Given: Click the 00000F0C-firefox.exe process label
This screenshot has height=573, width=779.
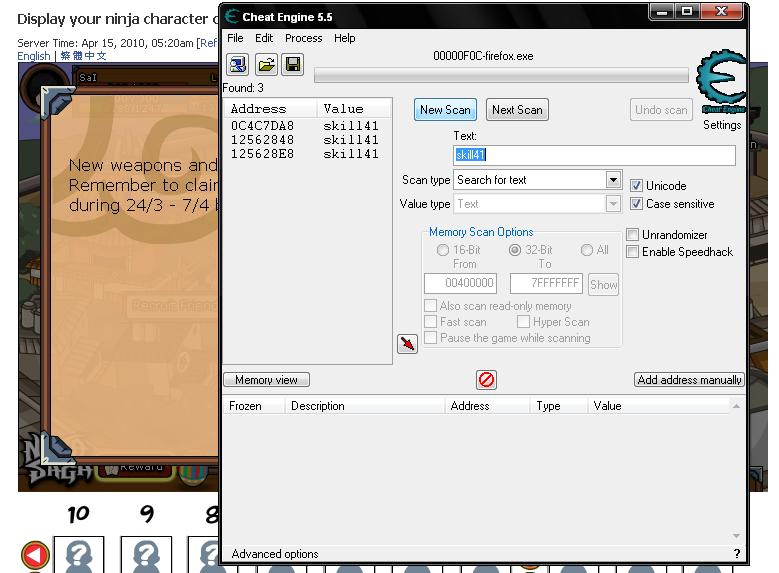Looking at the screenshot, I should pos(483,56).
